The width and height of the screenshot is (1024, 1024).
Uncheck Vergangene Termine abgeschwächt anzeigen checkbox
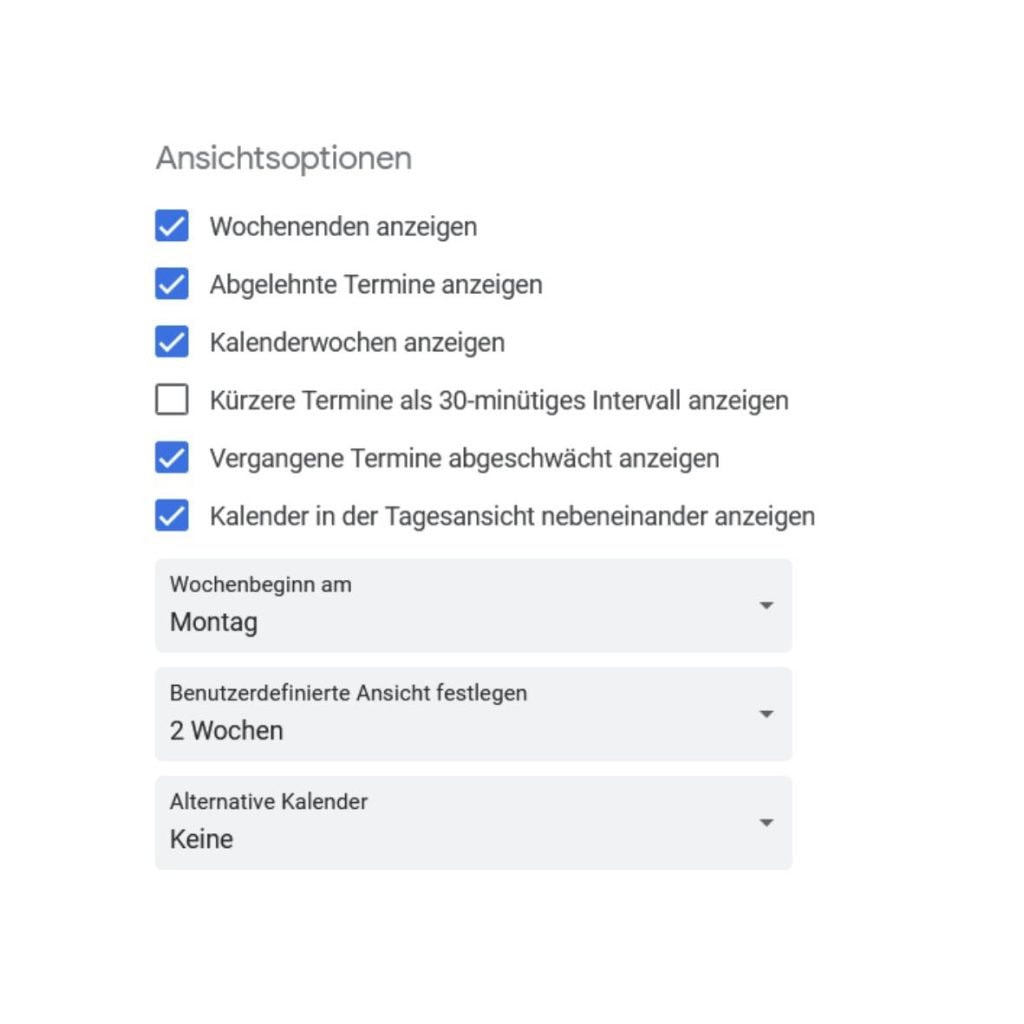point(172,458)
